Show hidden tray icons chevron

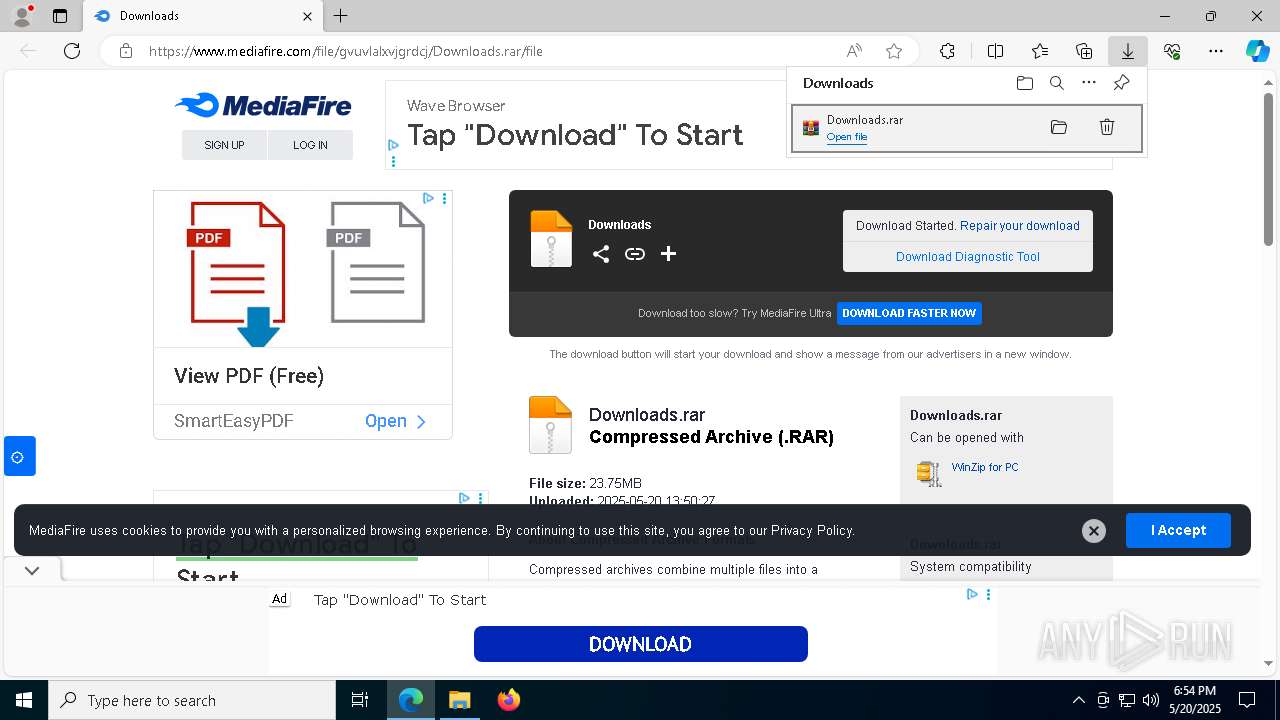point(1078,700)
